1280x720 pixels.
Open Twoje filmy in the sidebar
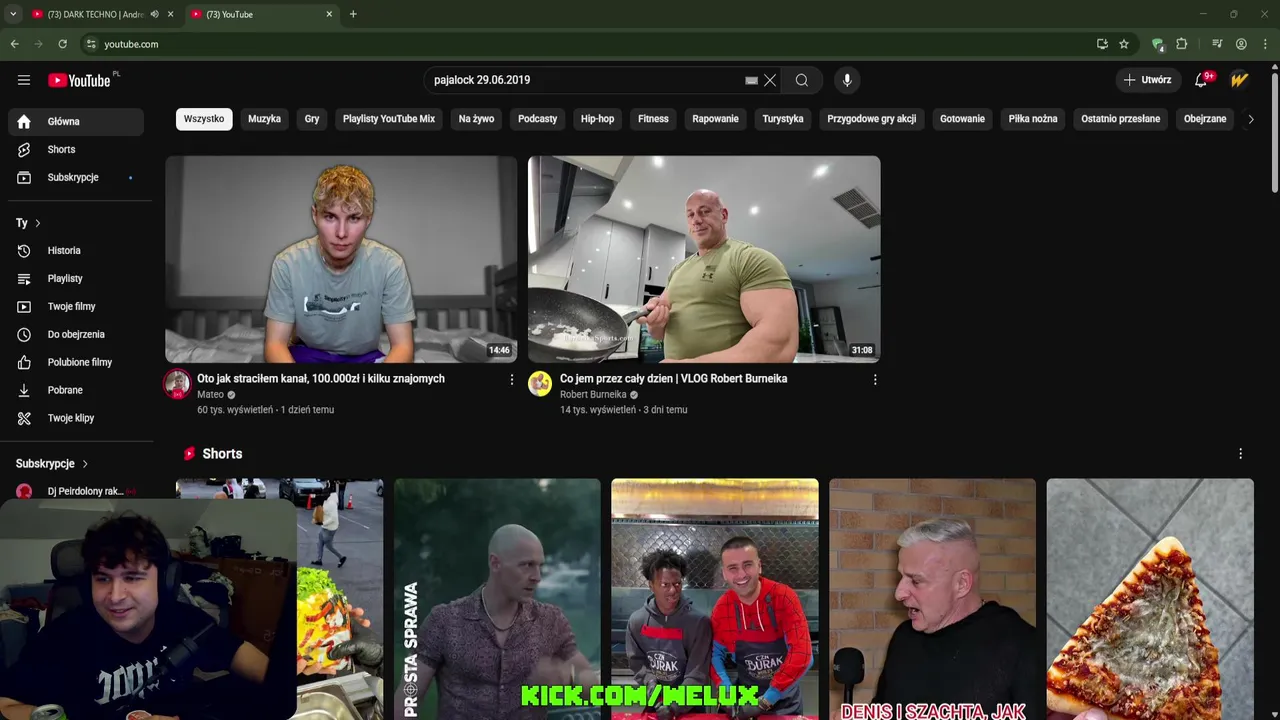(x=76, y=306)
